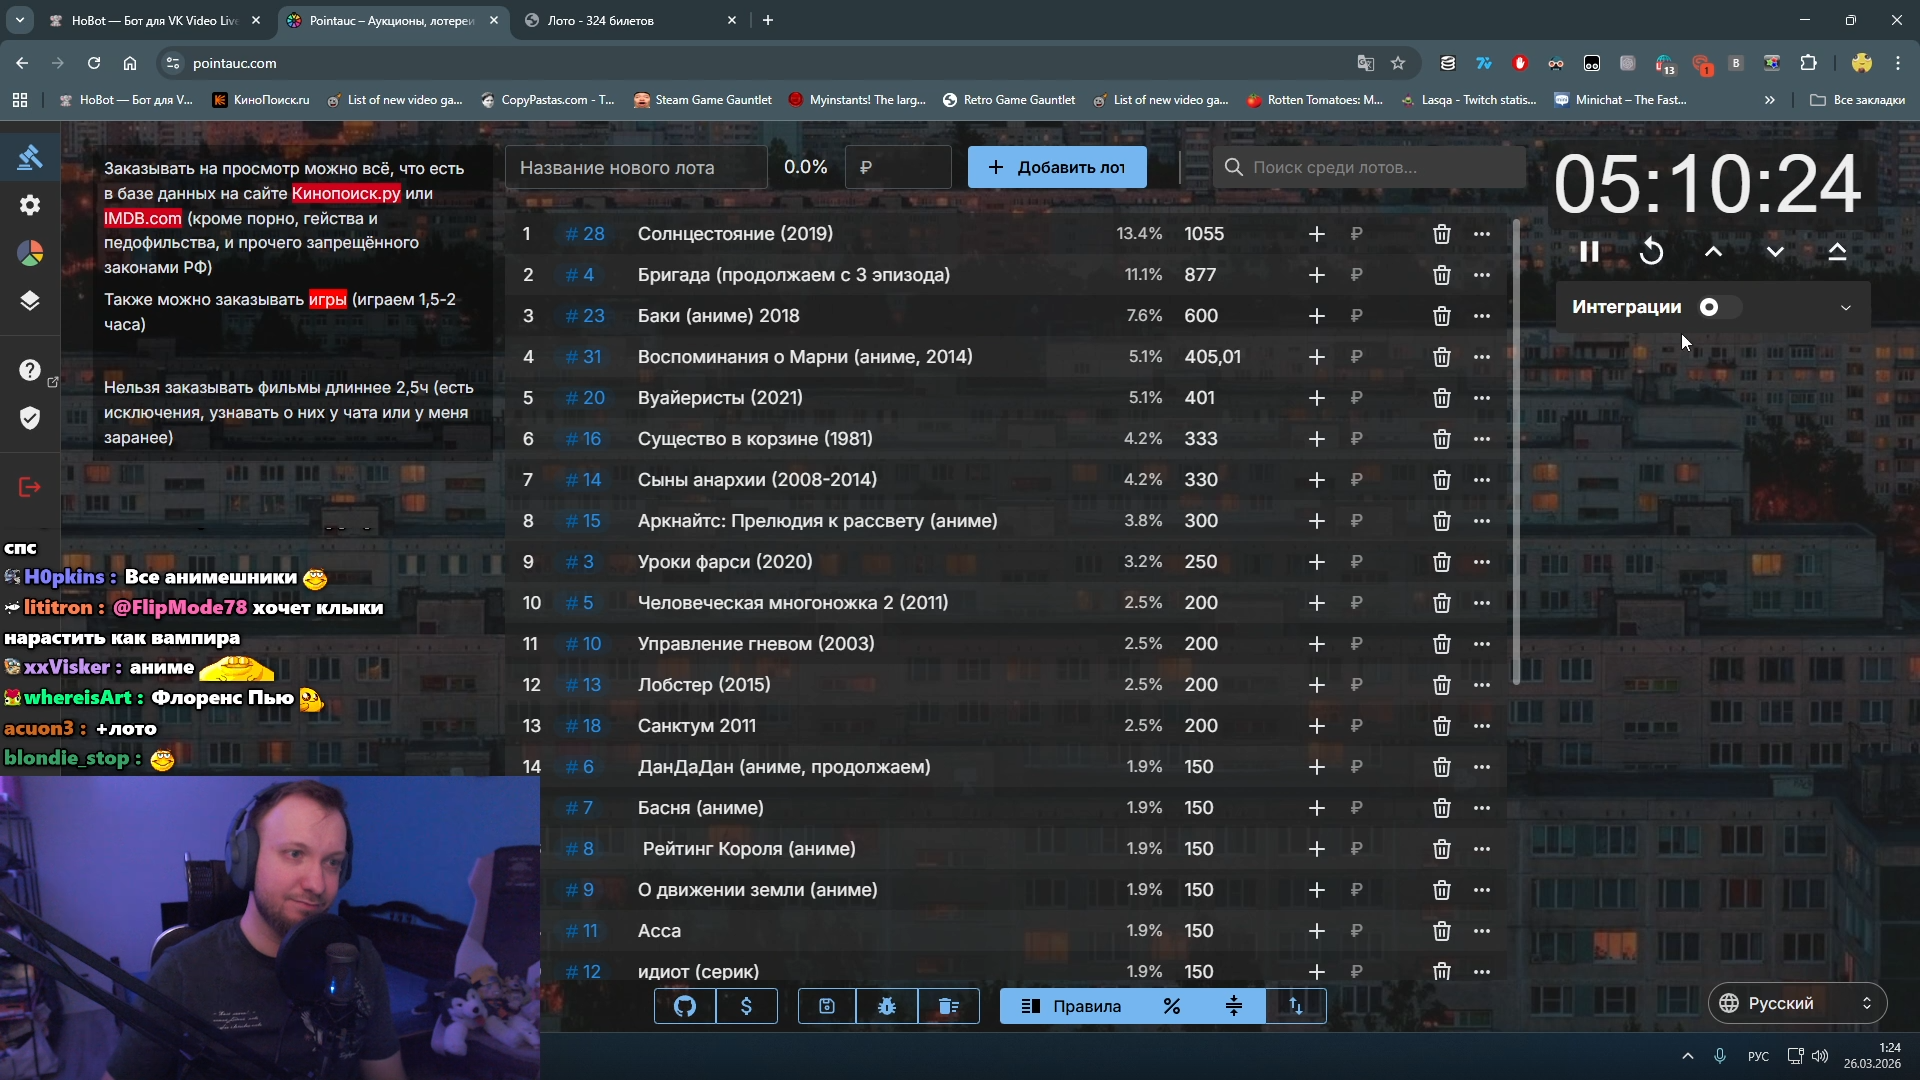Viewport: 1920px width, 1080px height.
Task: Toggle the percent display button
Action: tap(1172, 1006)
